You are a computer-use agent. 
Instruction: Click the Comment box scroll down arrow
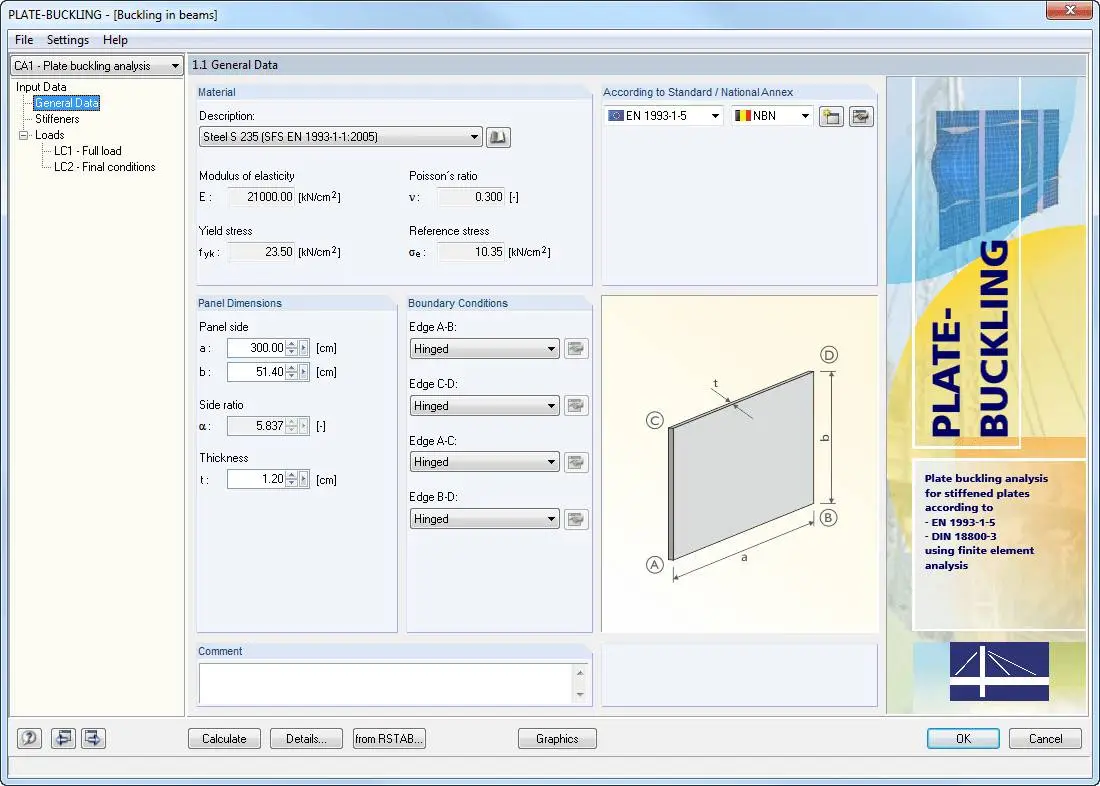click(580, 695)
